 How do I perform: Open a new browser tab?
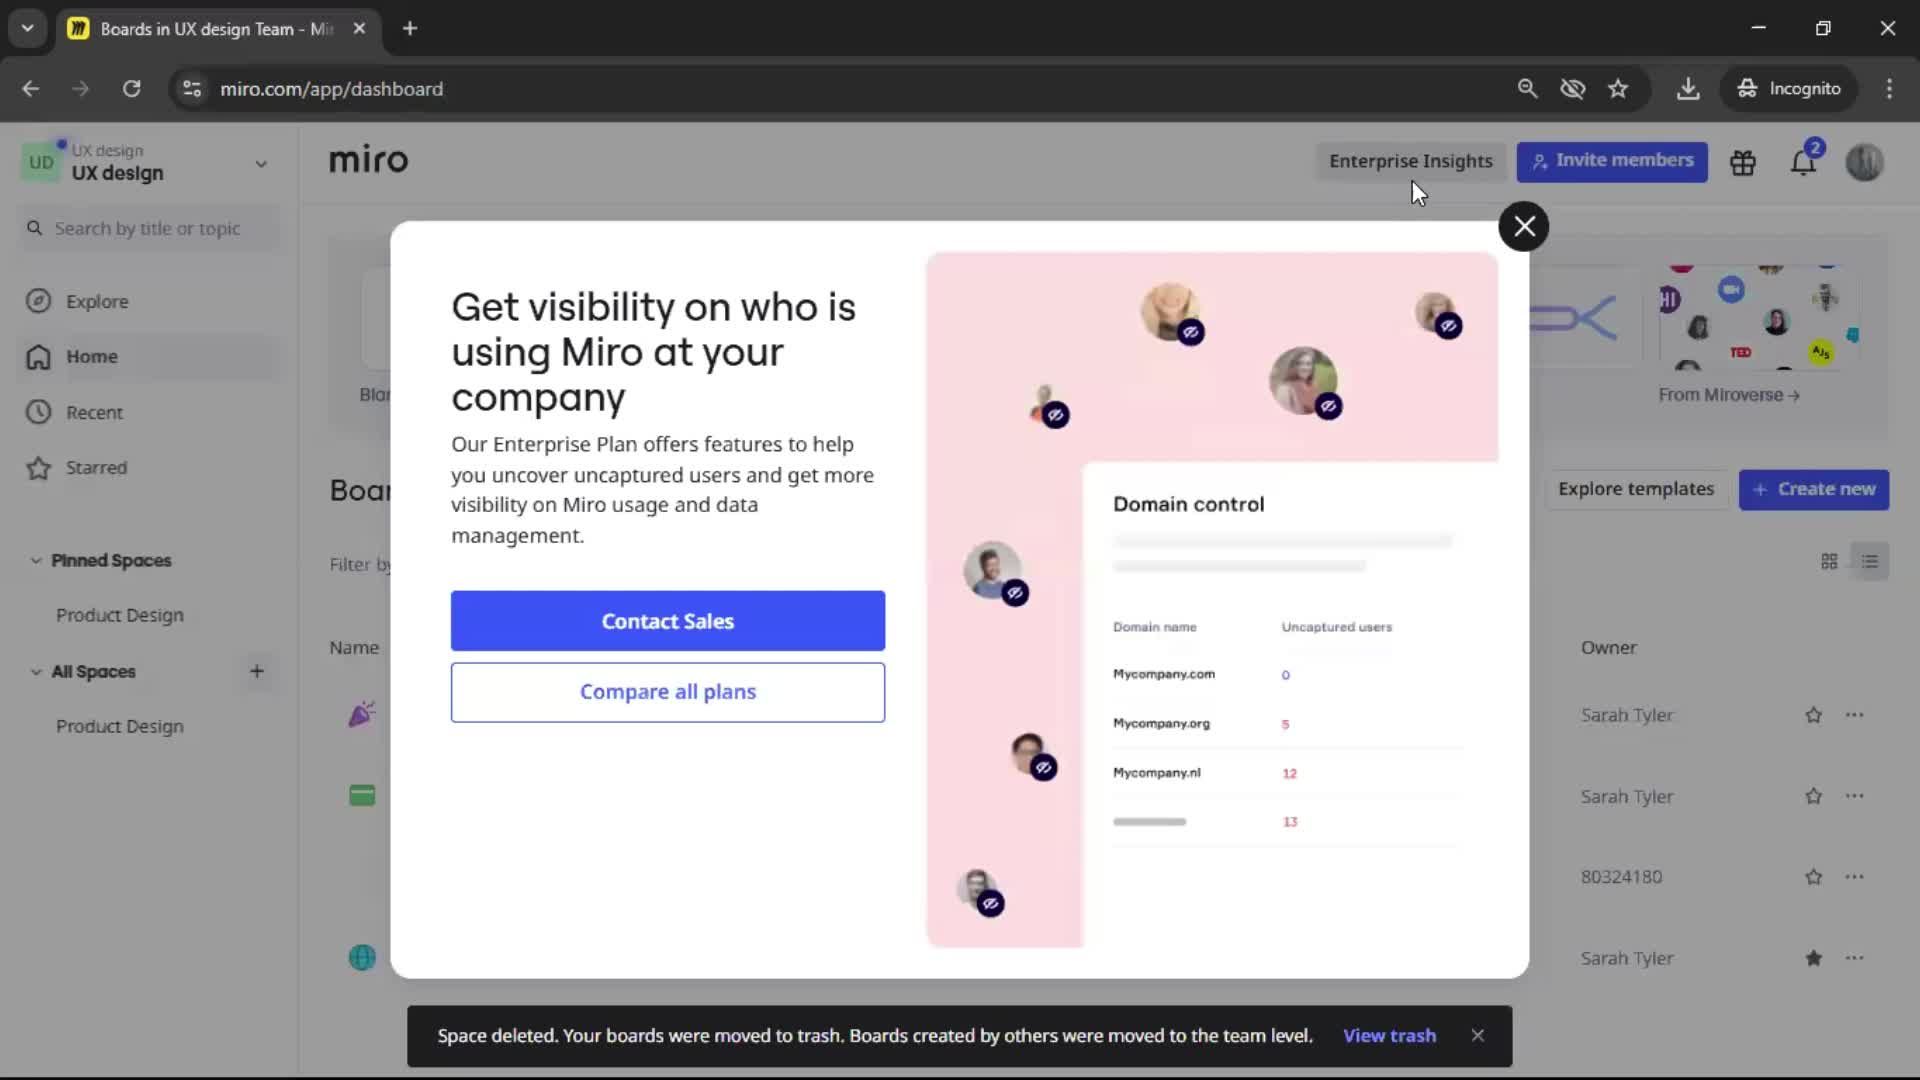[x=410, y=29]
